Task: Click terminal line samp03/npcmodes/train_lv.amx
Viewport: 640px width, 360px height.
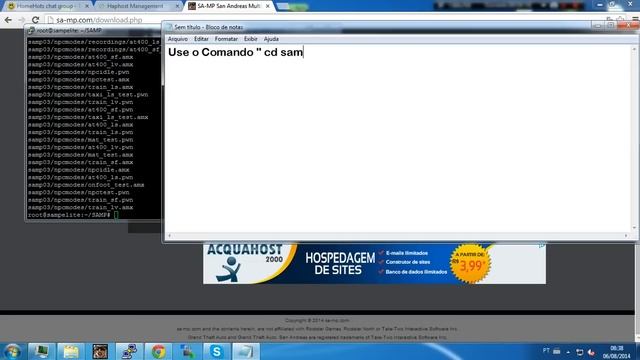Action: pos(80,207)
